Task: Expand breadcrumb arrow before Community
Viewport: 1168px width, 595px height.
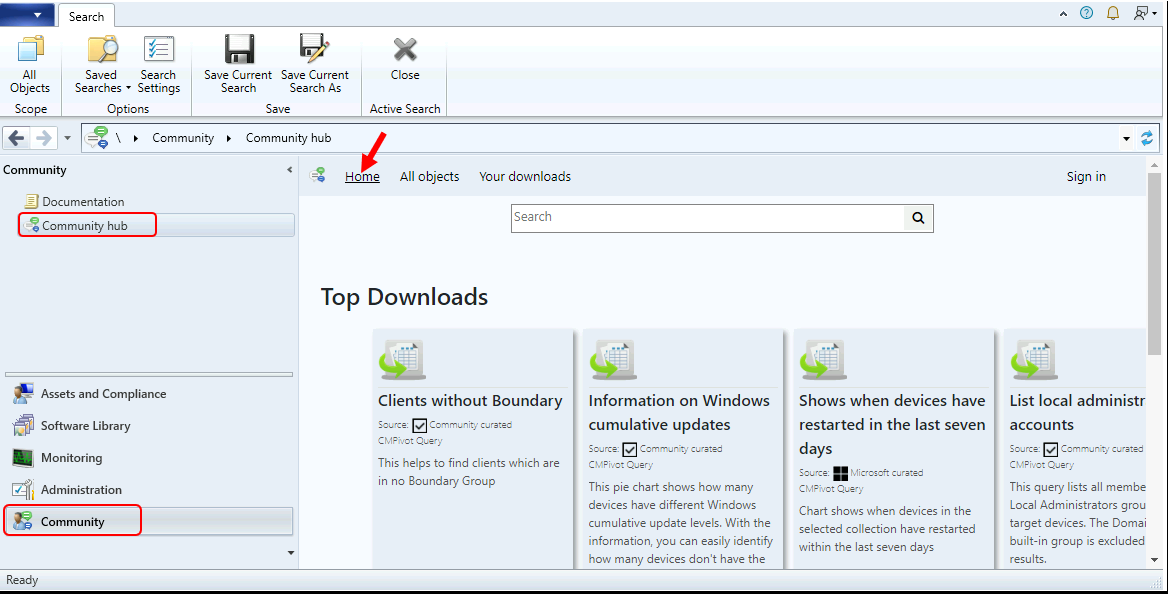Action: coord(136,139)
